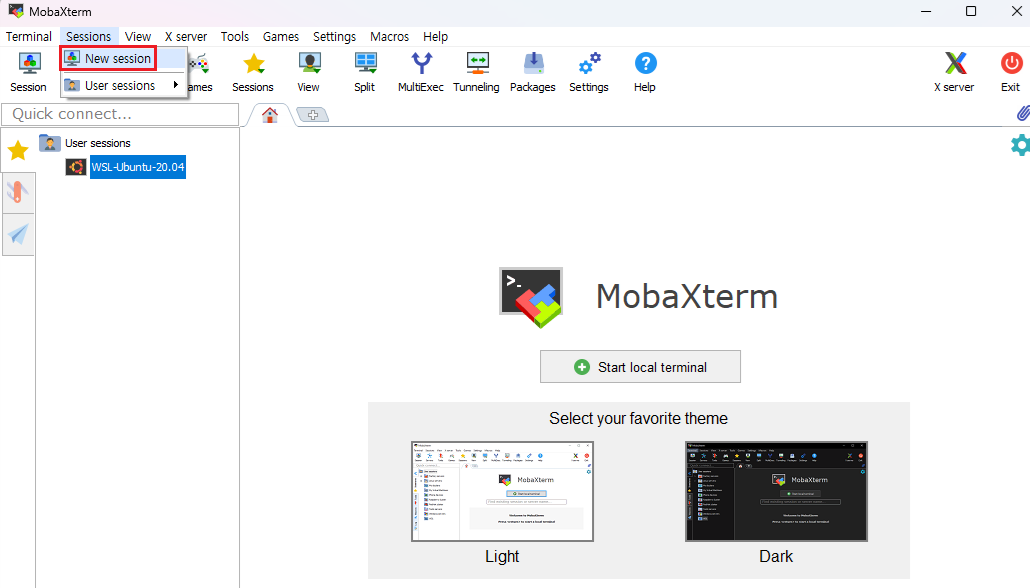
Task: Click the paperclip icon at right edge
Action: click(x=1022, y=113)
